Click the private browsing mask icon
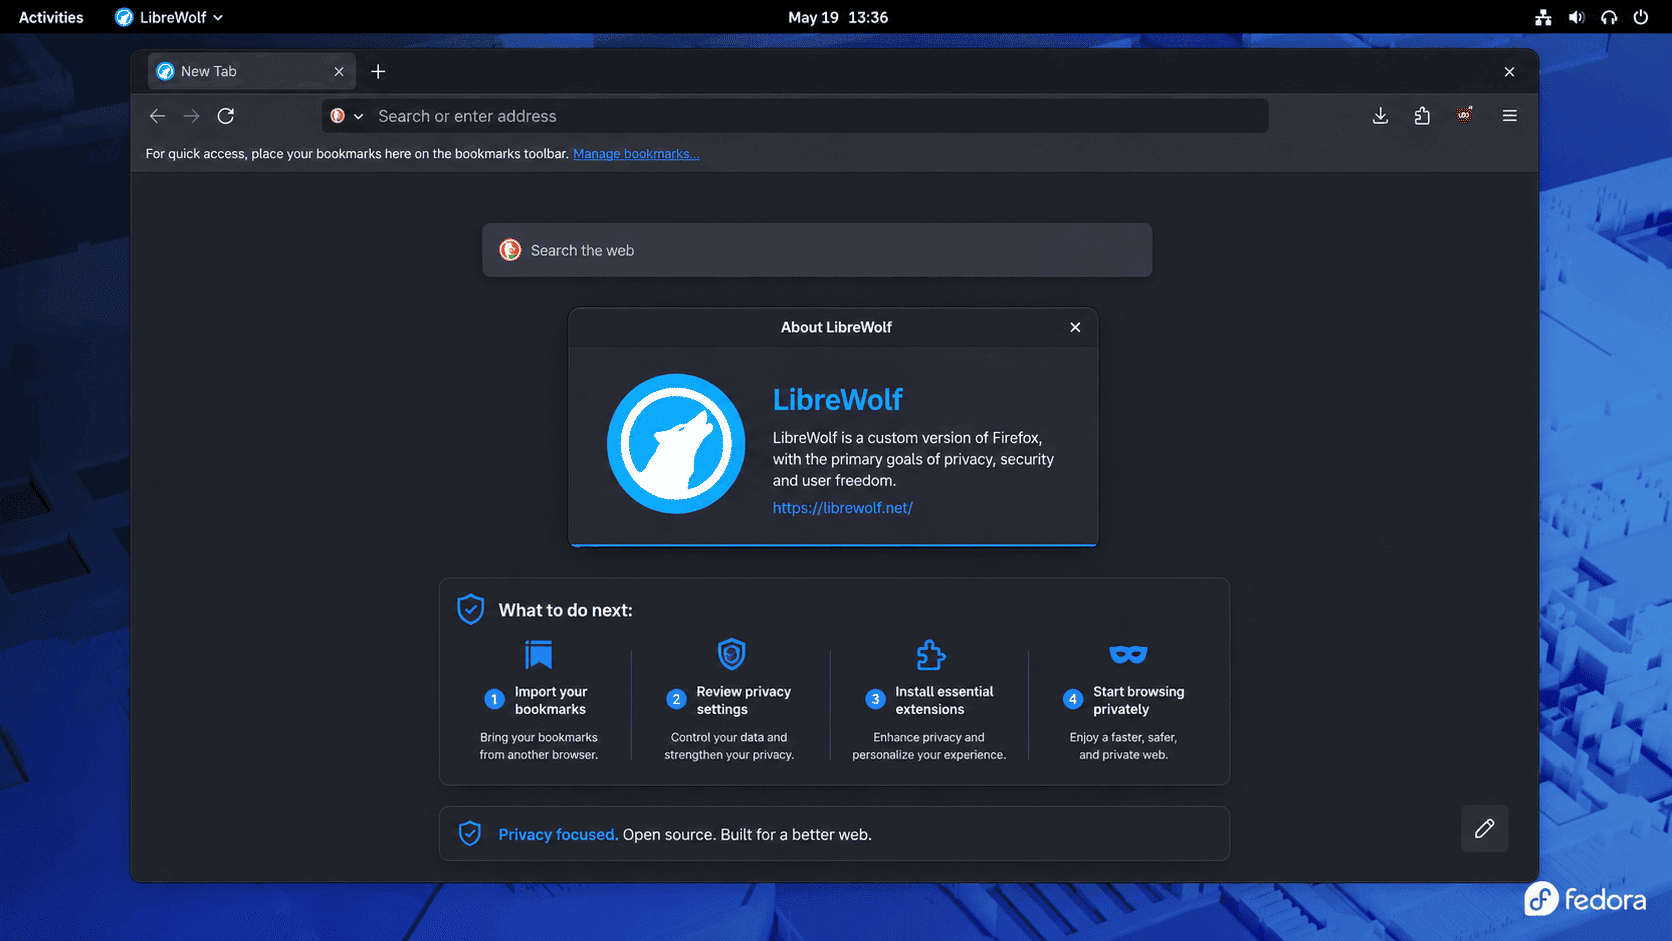 click(1128, 654)
